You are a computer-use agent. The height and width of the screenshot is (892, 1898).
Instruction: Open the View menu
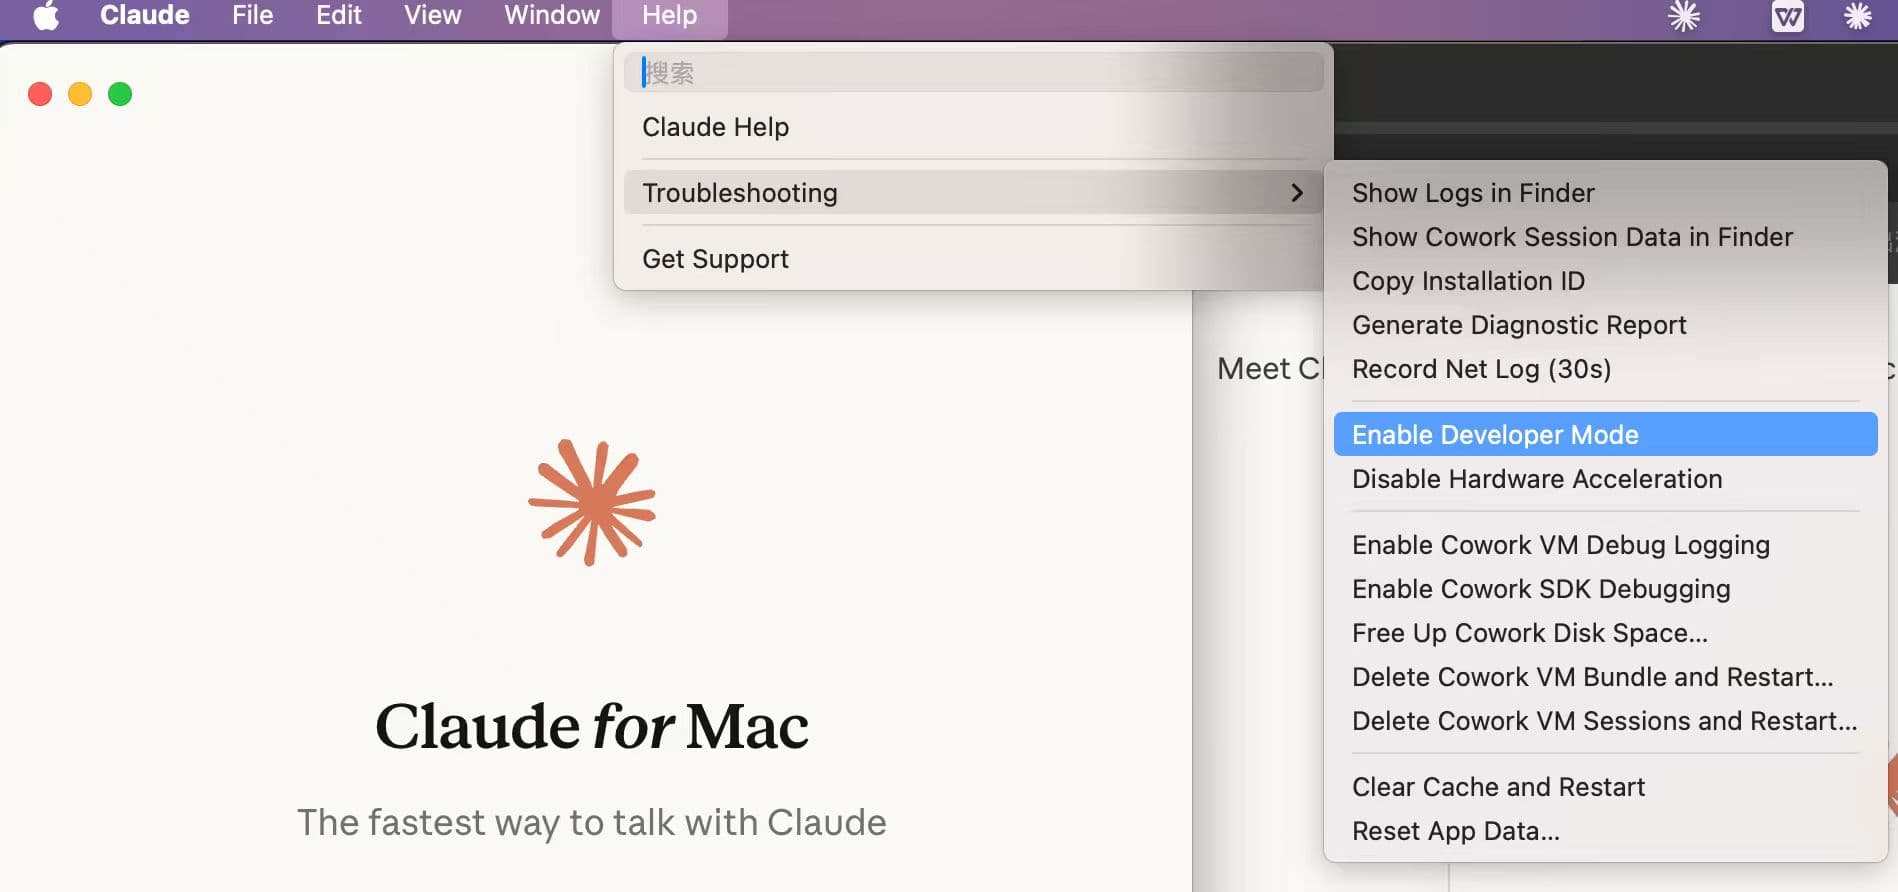[x=432, y=15]
